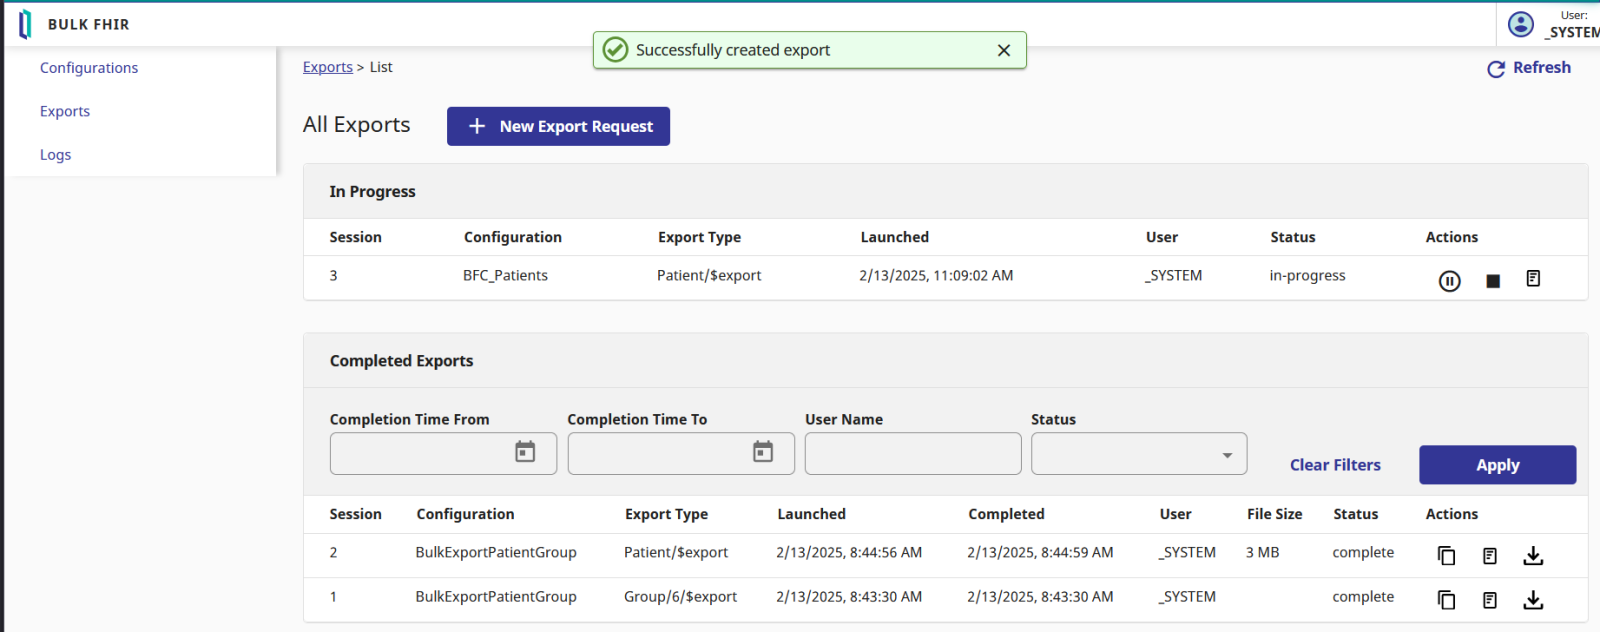Dismiss the success notification
This screenshot has height=632, width=1600.
click(1004, 50)
